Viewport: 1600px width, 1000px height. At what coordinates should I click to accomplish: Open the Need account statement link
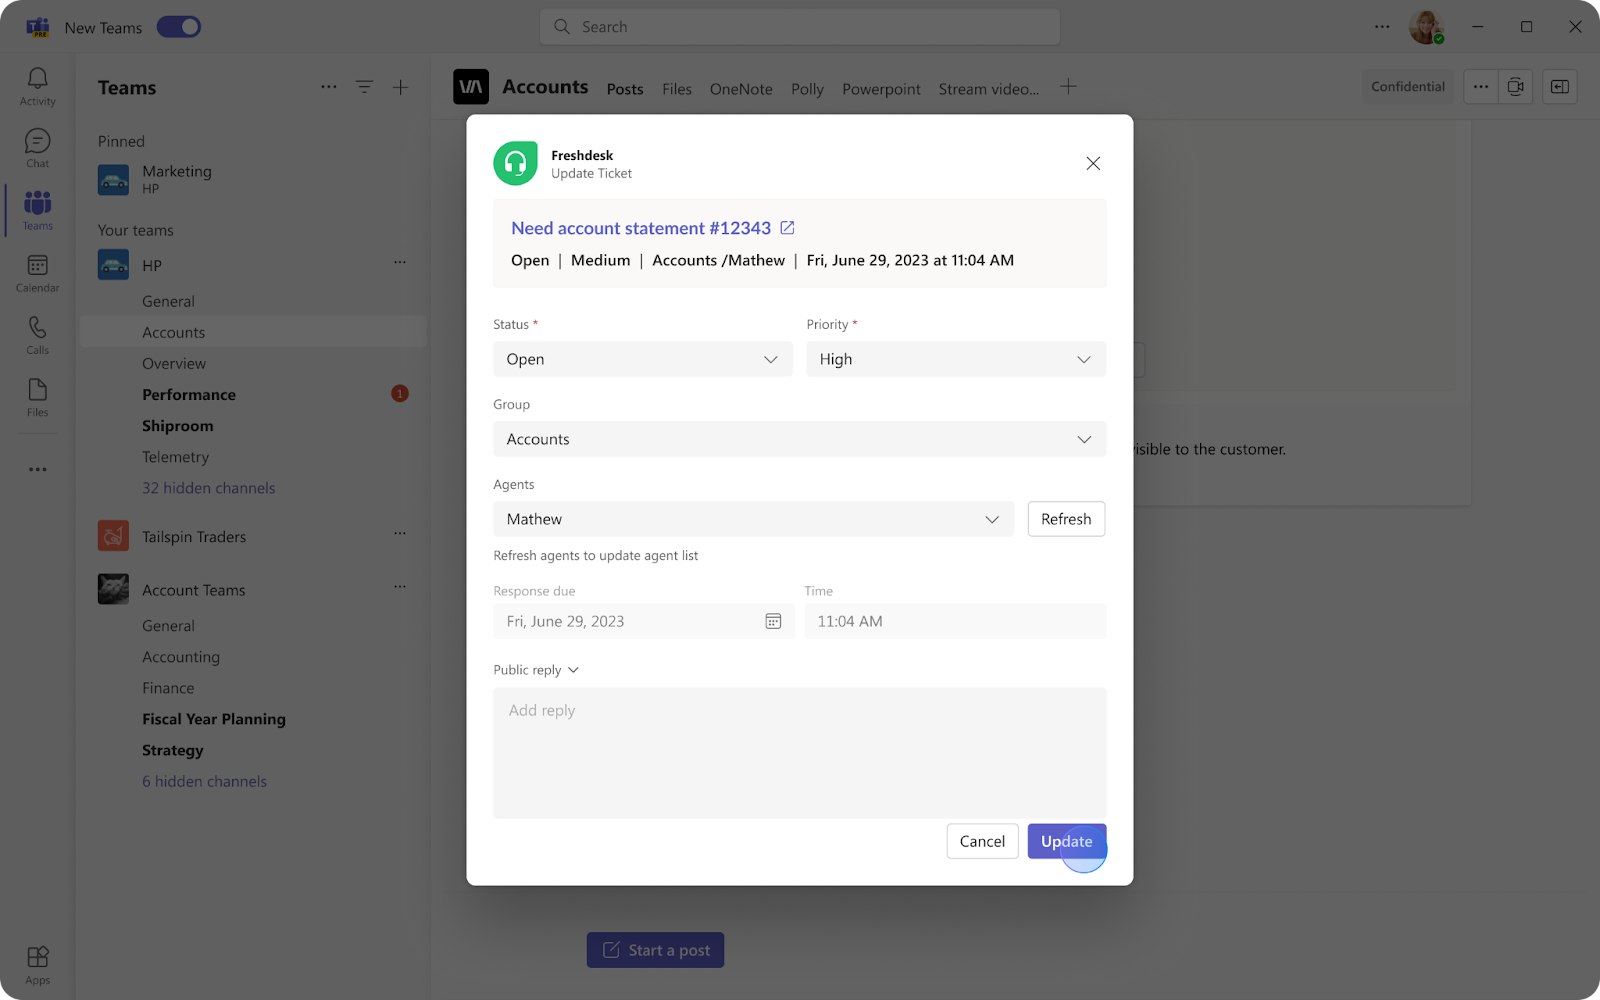pyautogui.click(x=641, y=228)
